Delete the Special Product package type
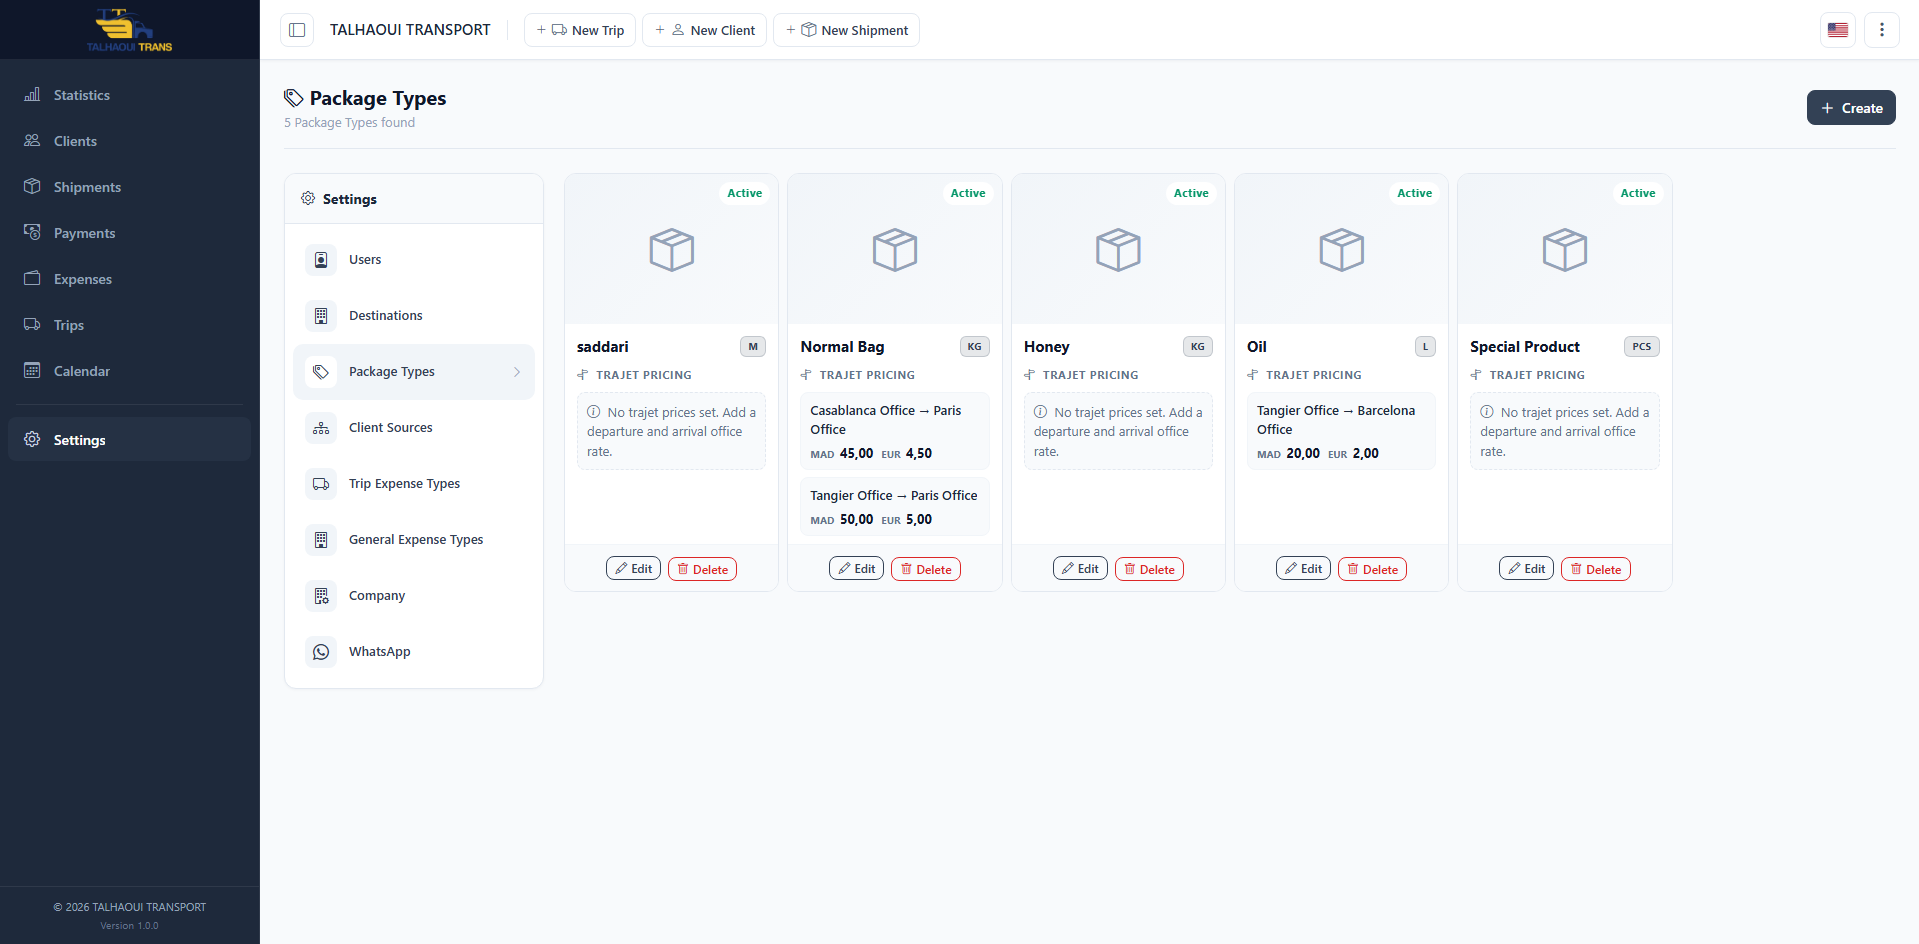The height and width of the screenshot is (944, 1919). click(1596, 569)
